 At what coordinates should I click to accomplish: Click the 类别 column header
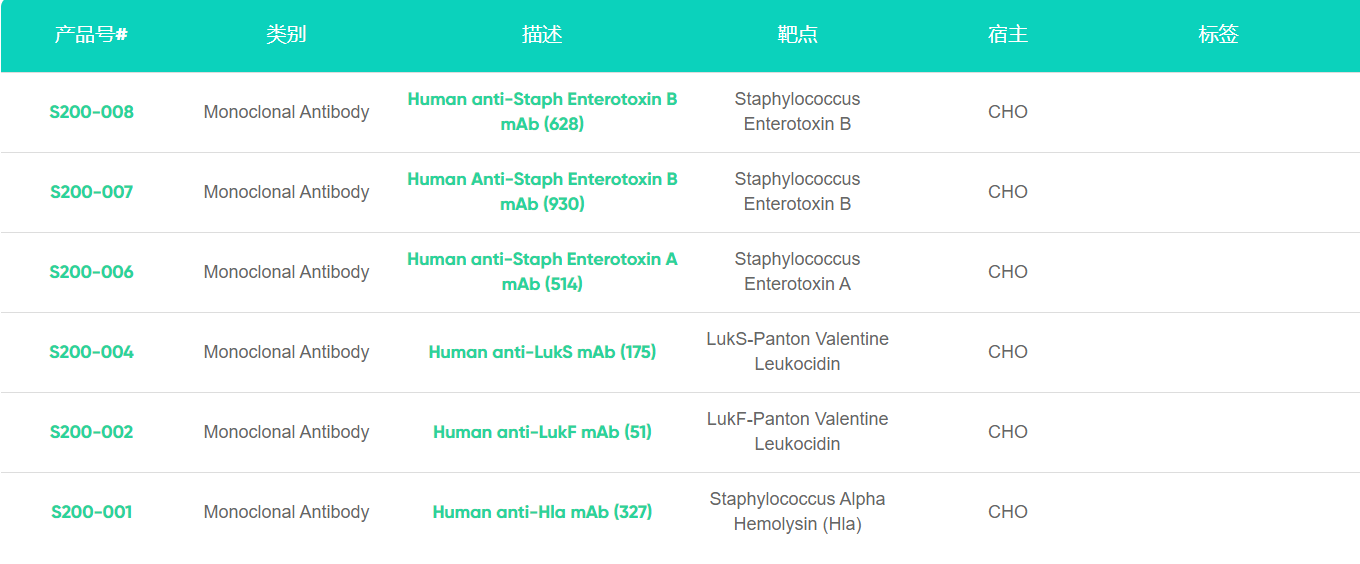(286, 35)
